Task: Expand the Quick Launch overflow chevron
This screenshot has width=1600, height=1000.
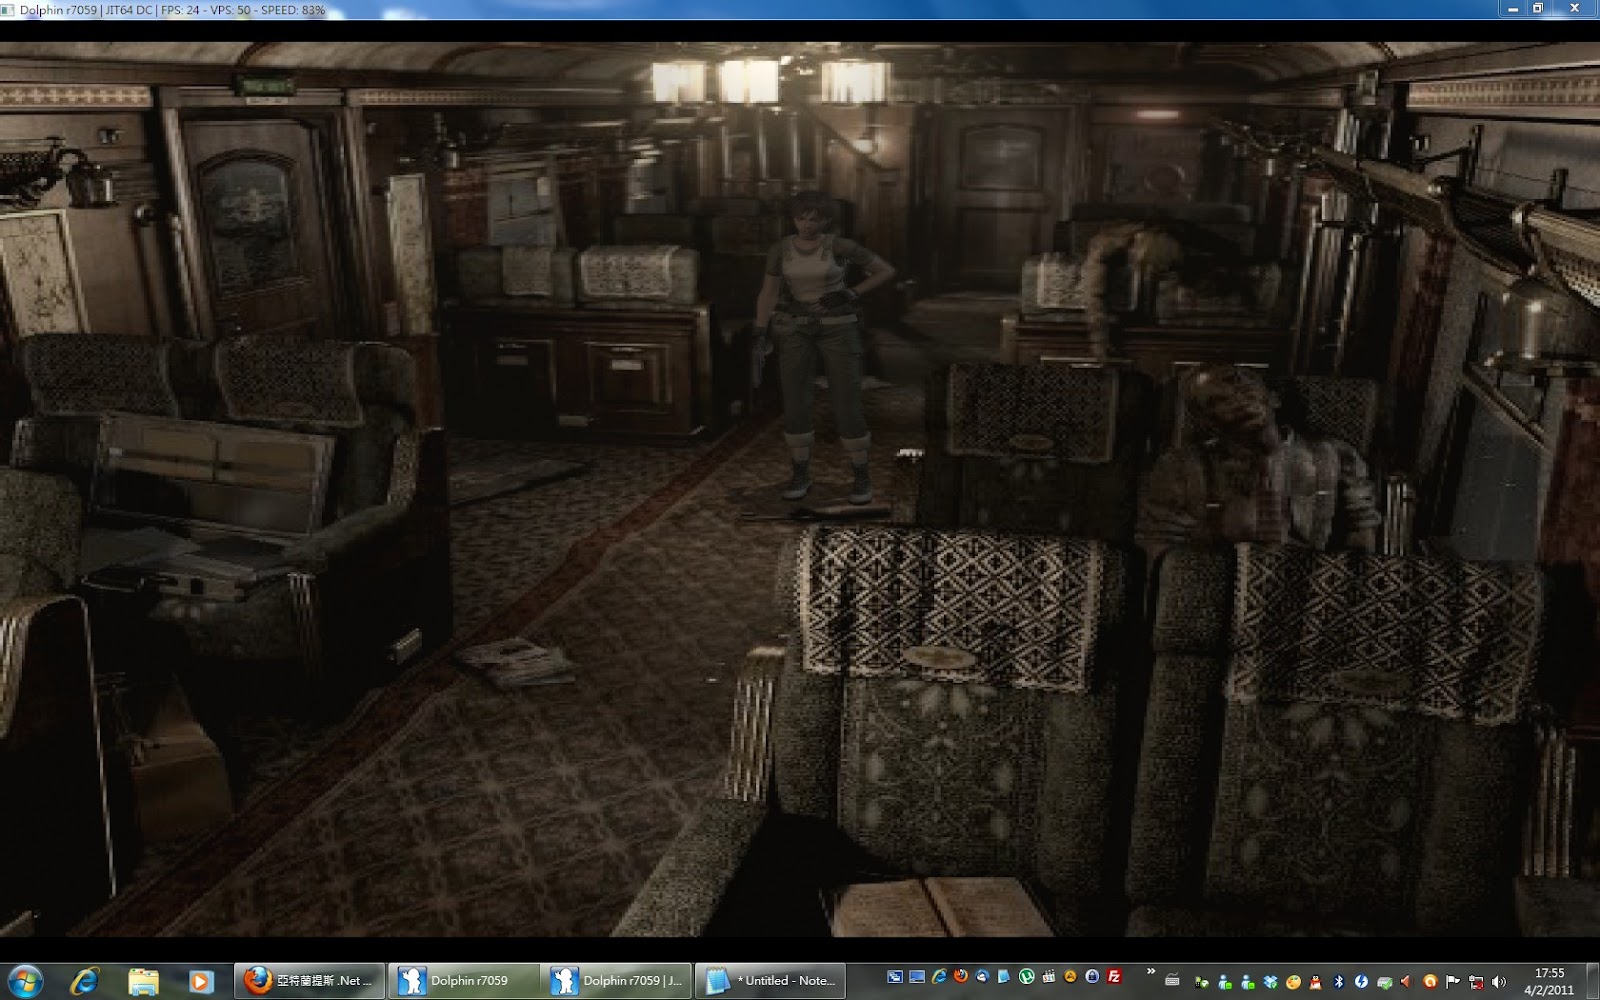Action: click(1150, 972)
